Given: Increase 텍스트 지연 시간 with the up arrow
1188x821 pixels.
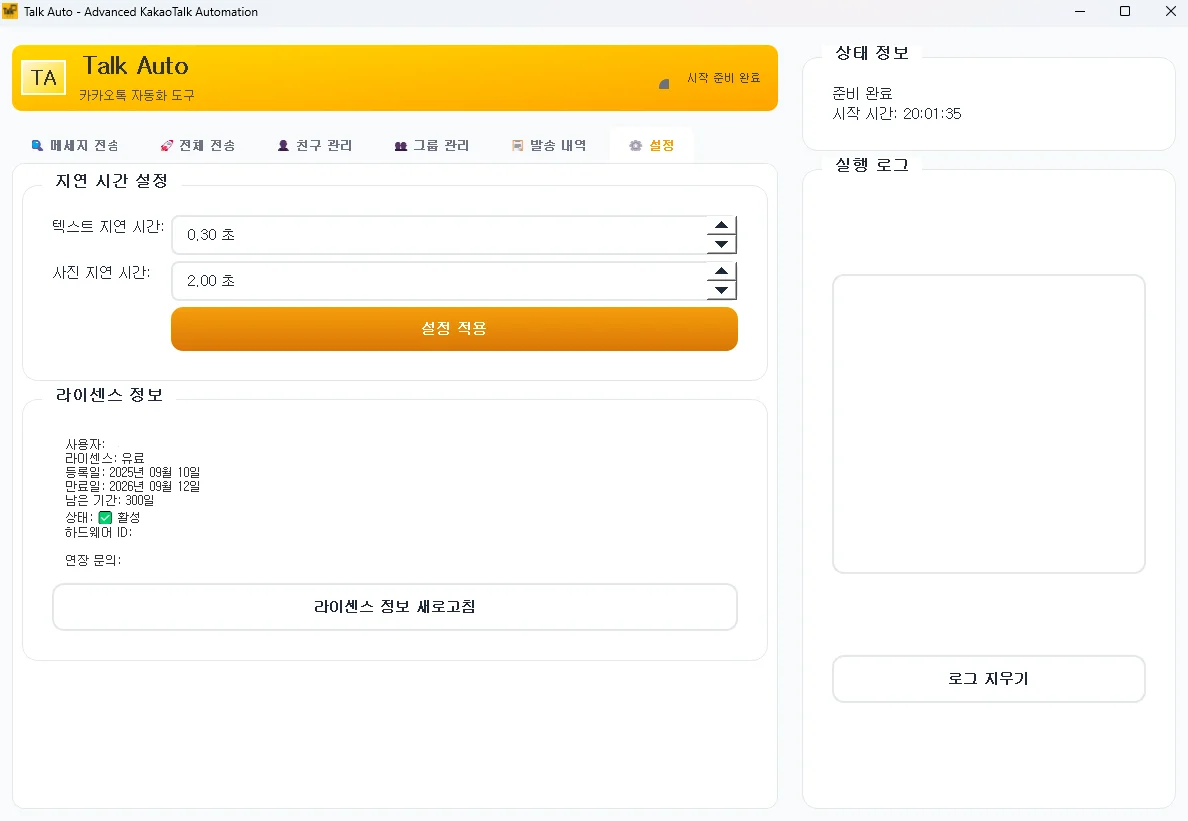Looking at the screenshot, I should (x=722, y=227).
